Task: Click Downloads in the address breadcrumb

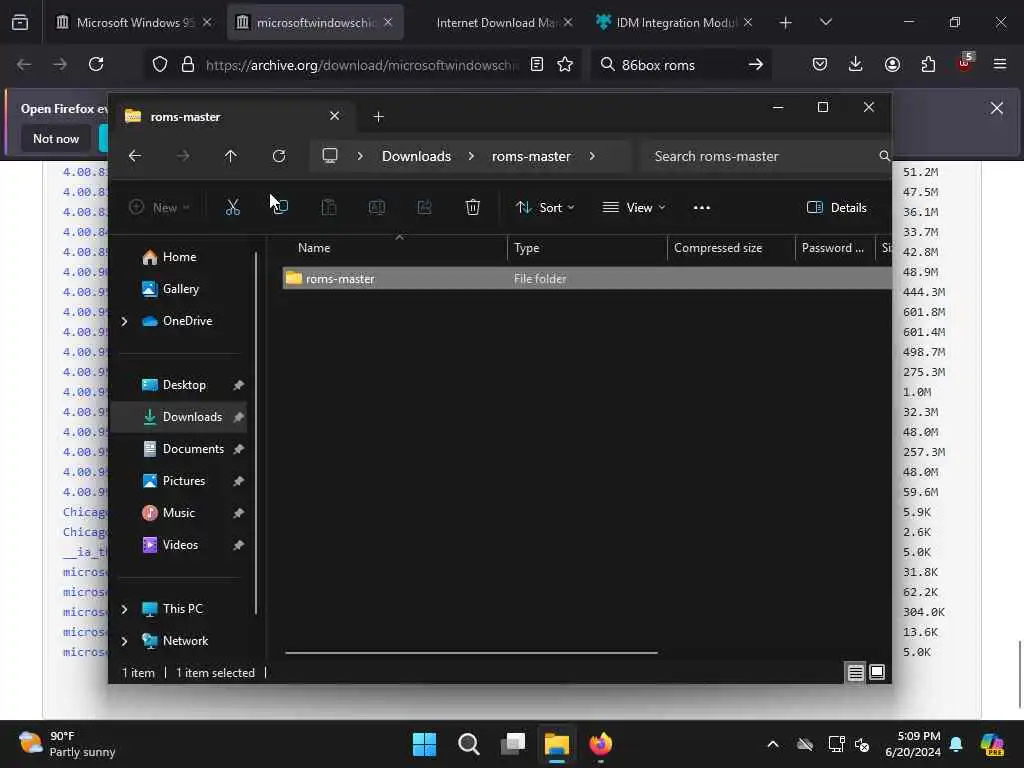Action: (416, 156)
